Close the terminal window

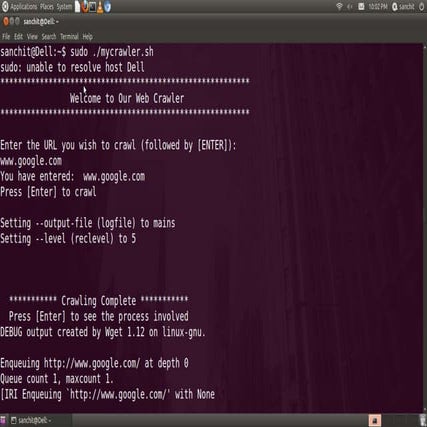pos(6,21)
